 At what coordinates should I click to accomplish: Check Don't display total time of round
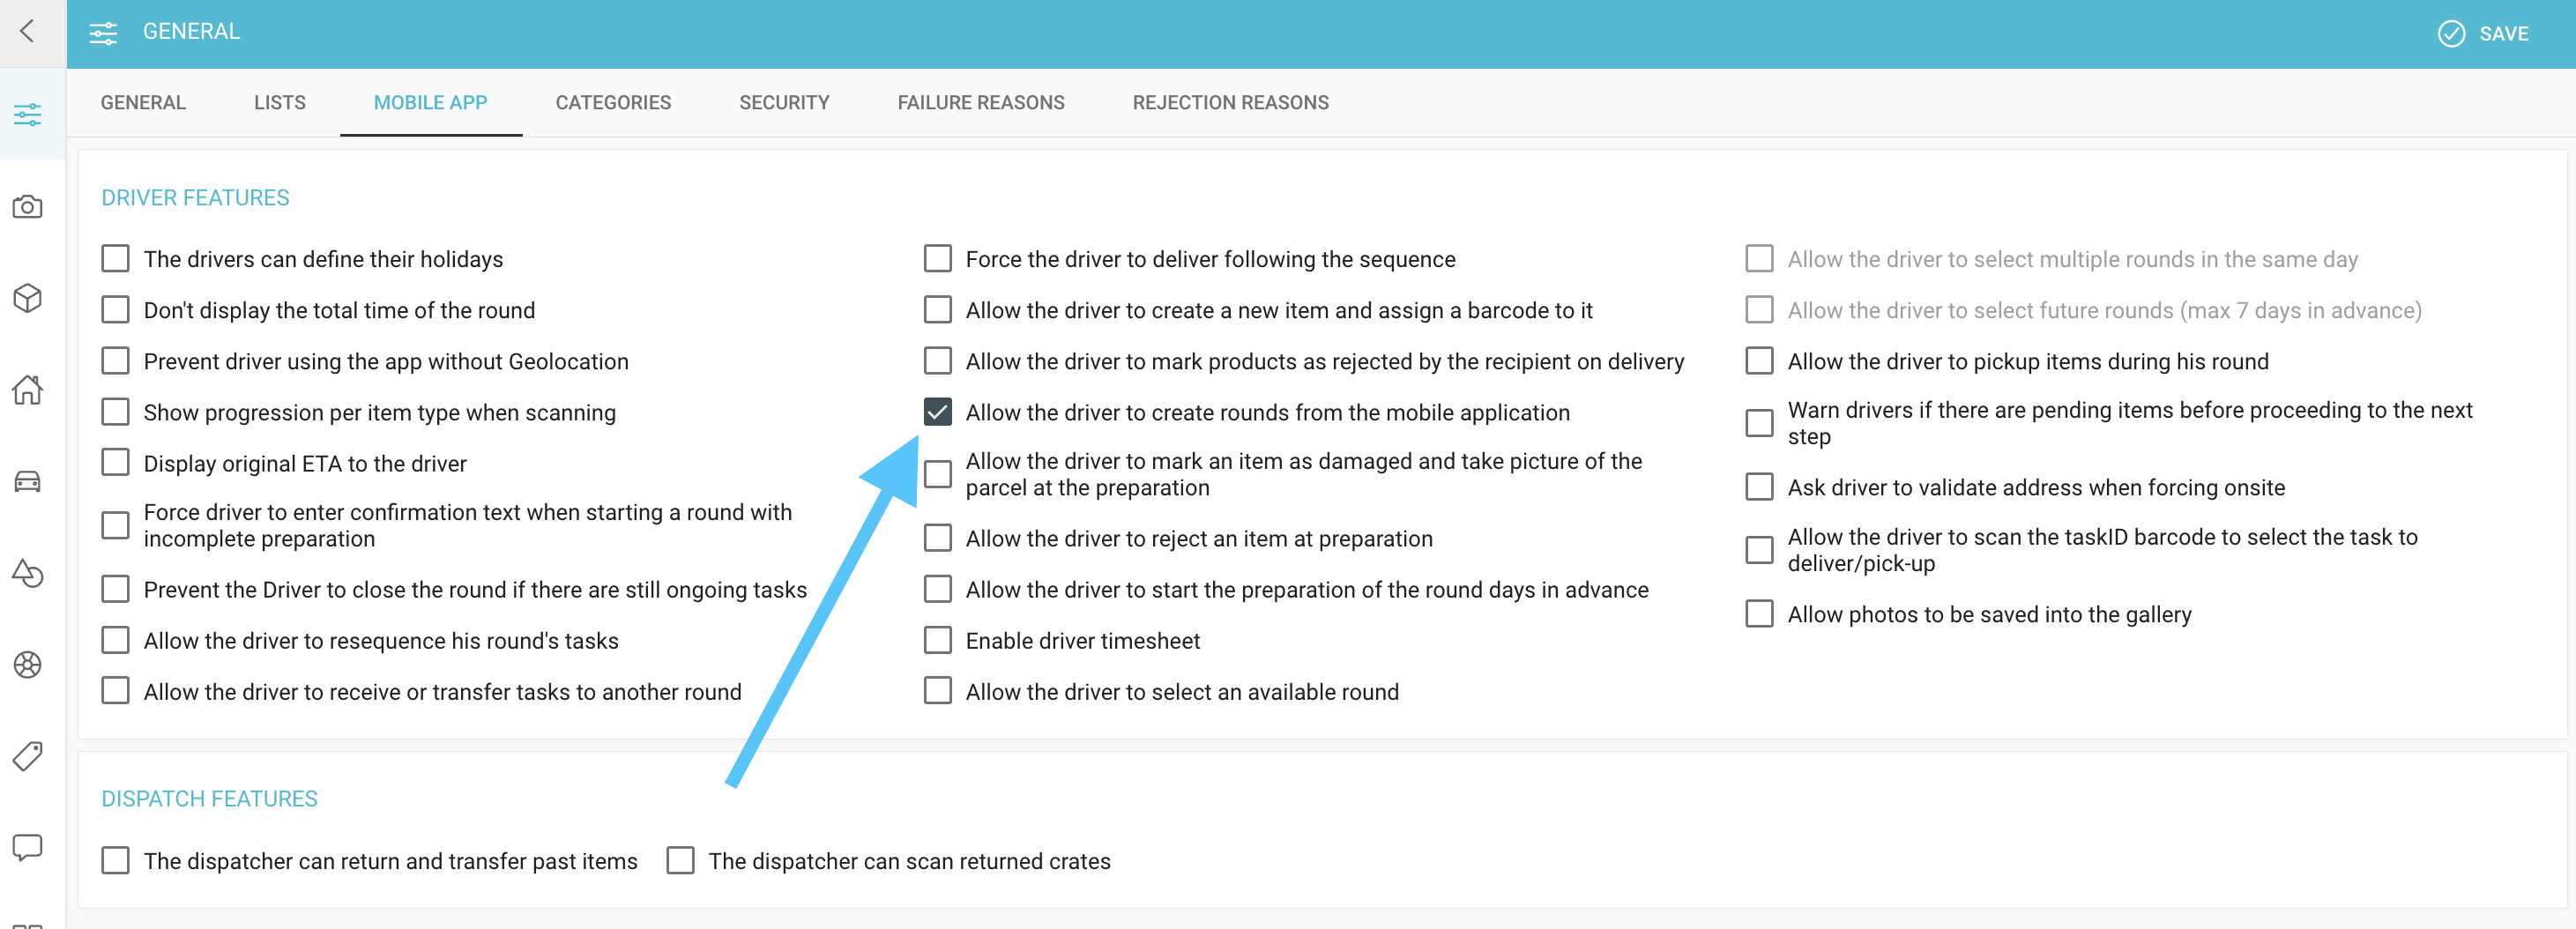(x=116, y=310)
